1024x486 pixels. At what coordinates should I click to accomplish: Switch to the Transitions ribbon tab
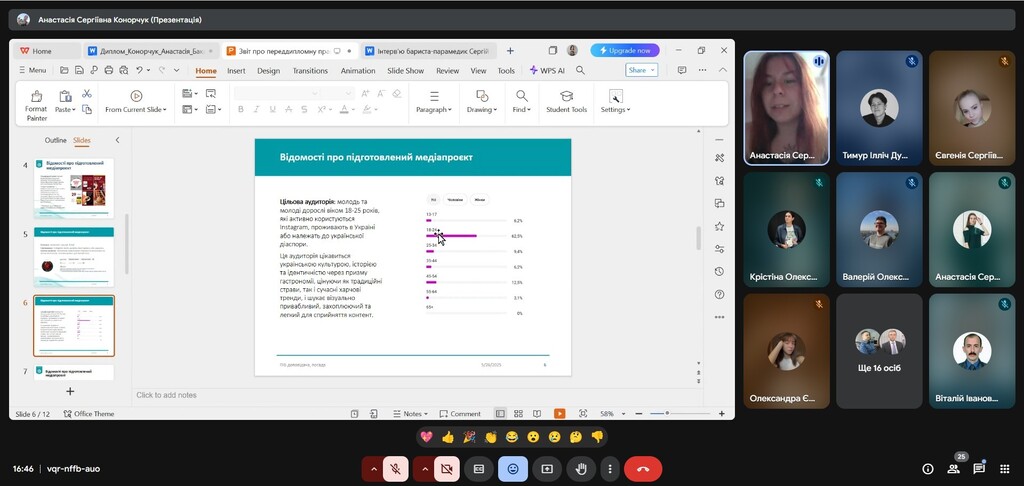(x=310, y=71)
